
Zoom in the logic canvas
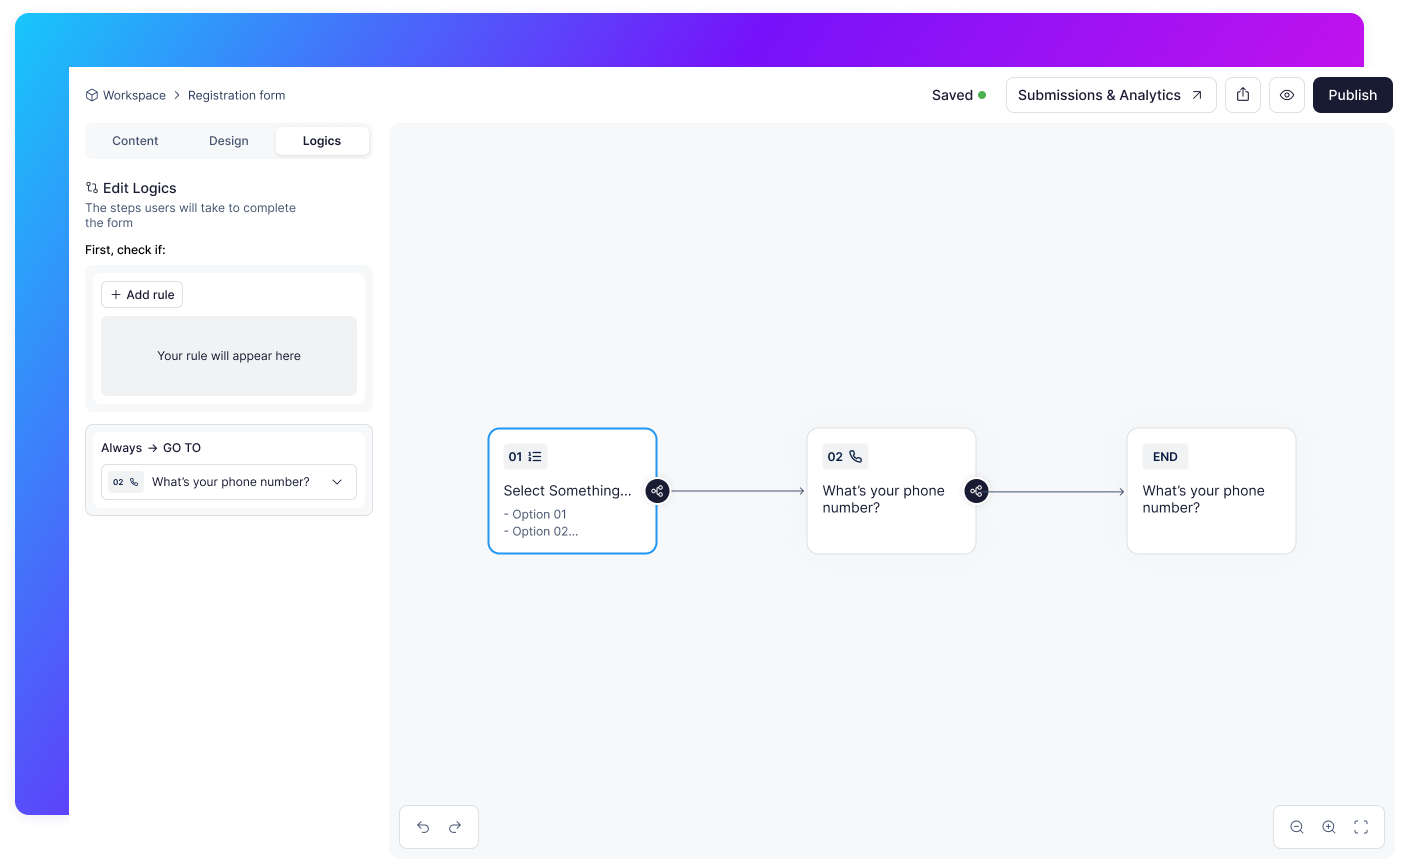coord(1329,827)
